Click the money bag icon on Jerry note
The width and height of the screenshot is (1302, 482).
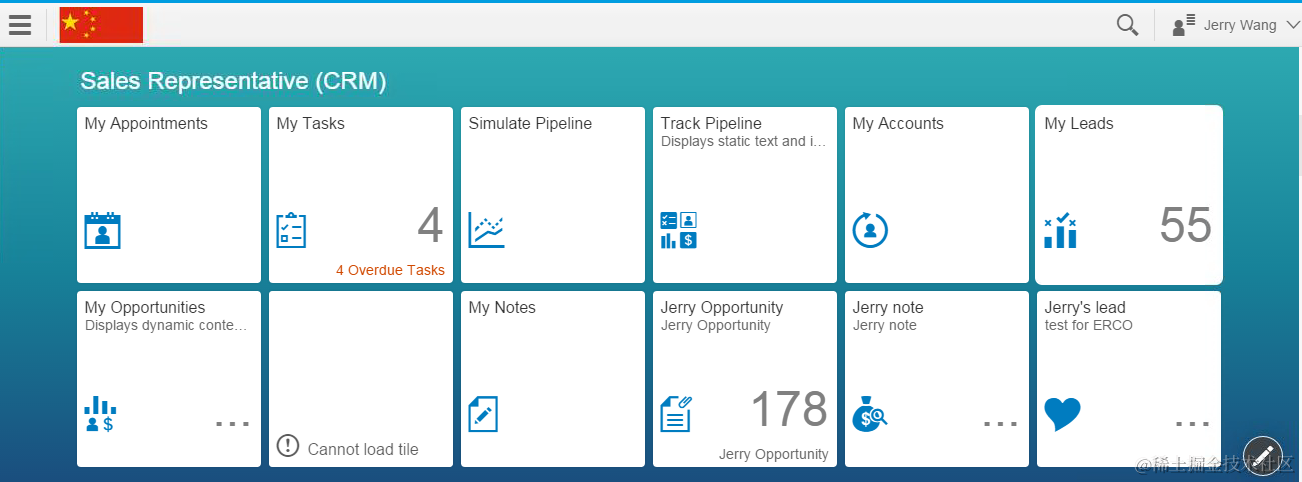coord(869,414)
